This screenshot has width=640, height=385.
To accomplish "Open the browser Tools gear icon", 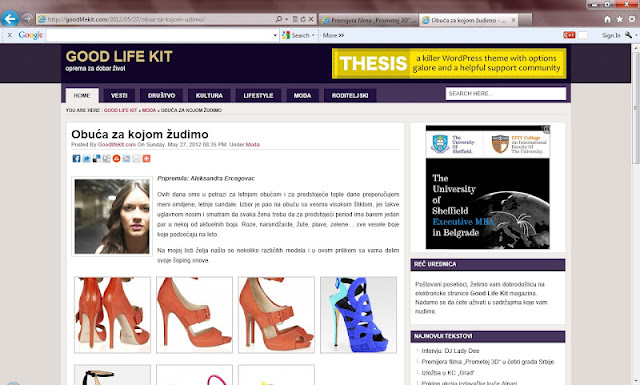I will pos(632,19).
